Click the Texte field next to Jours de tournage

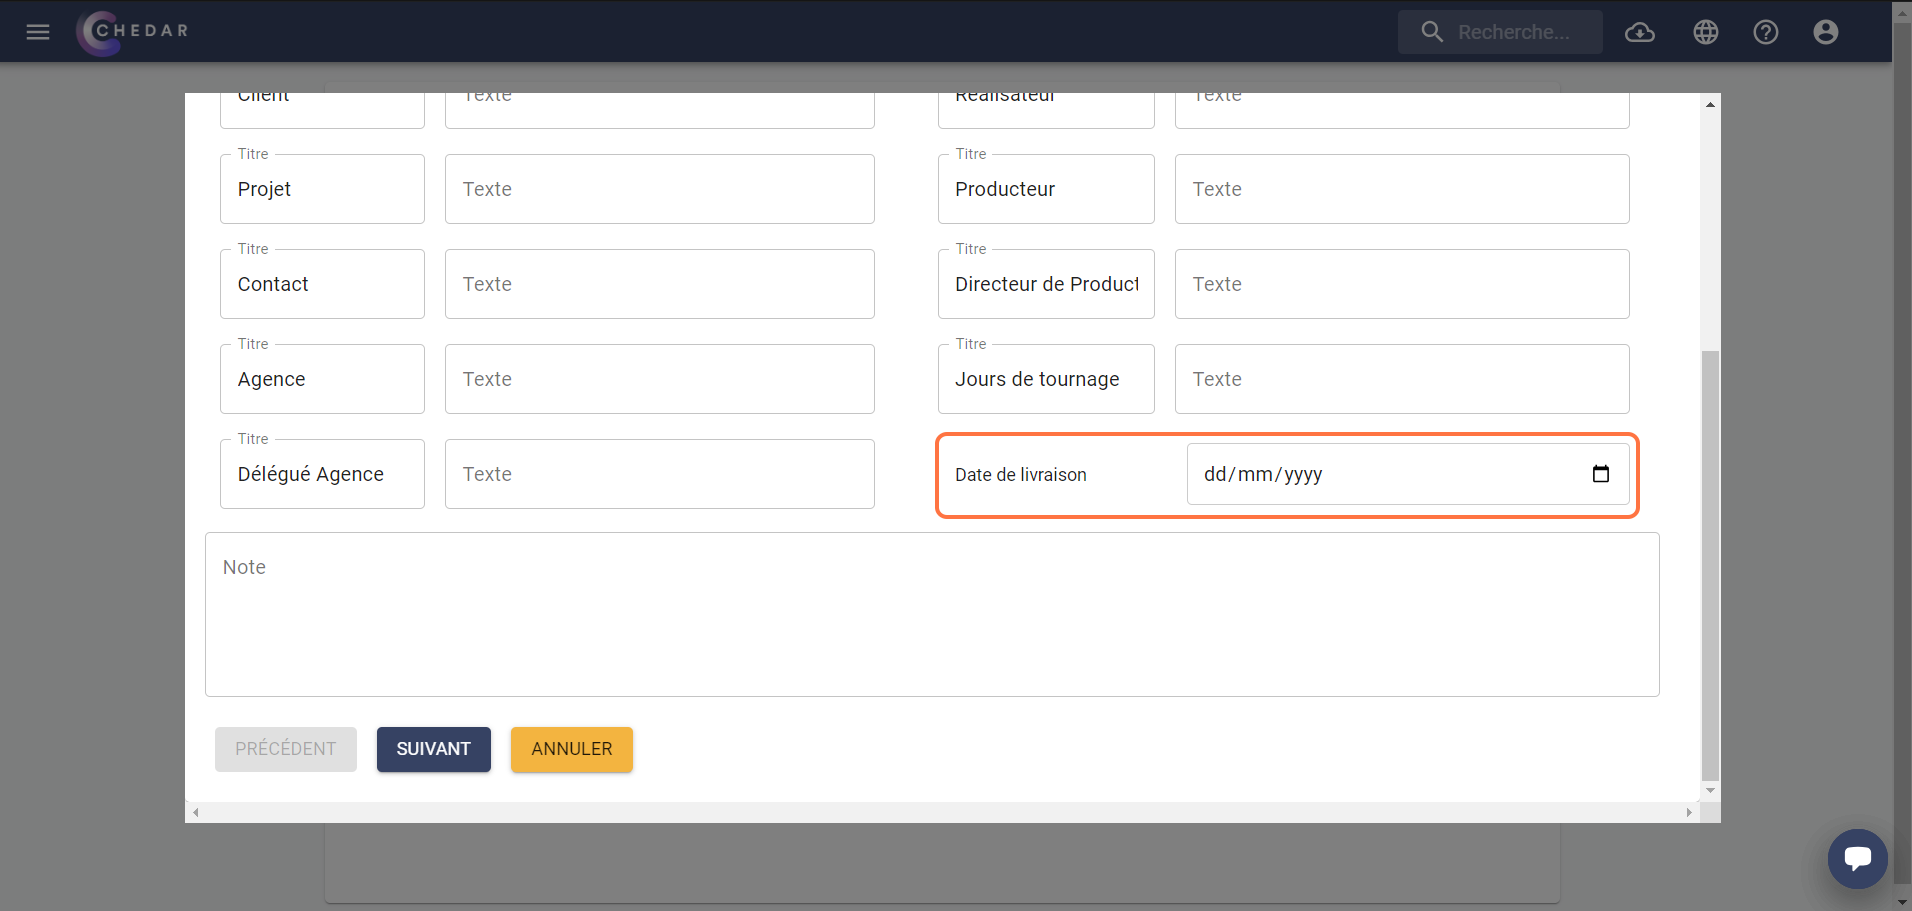(1402, 379)
